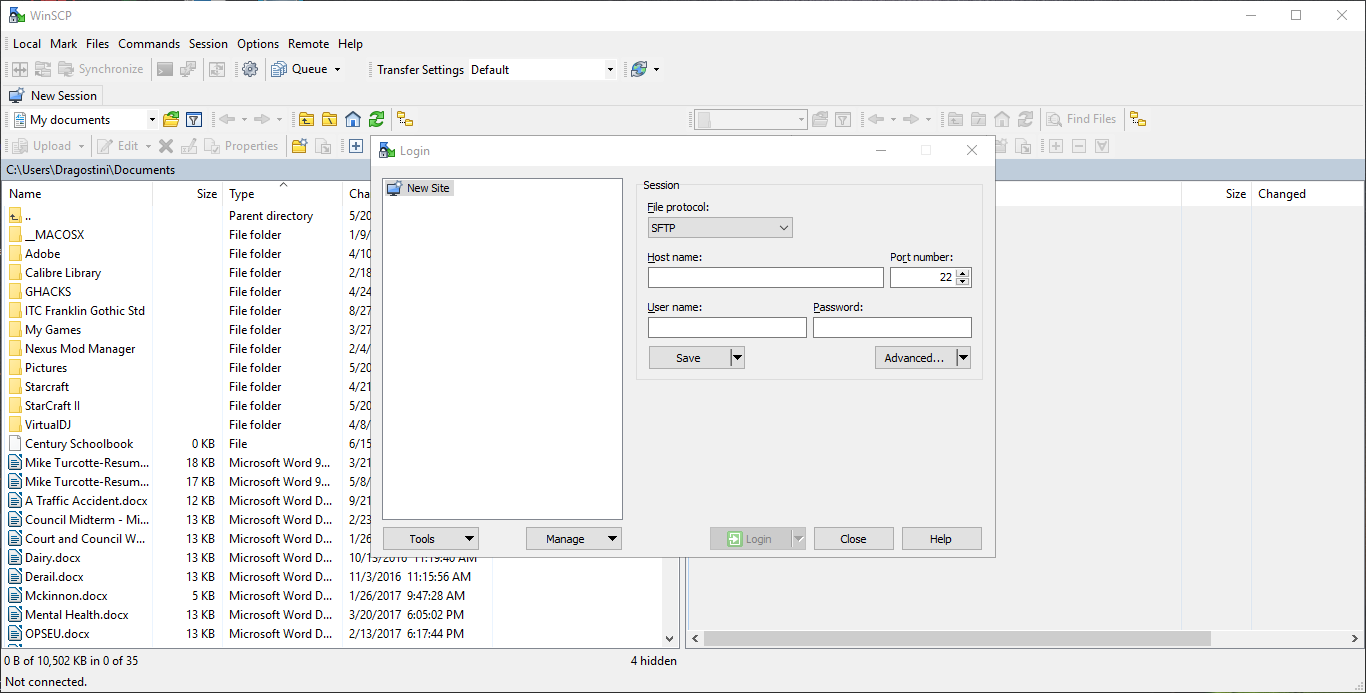Open the Mark menu

64,44
